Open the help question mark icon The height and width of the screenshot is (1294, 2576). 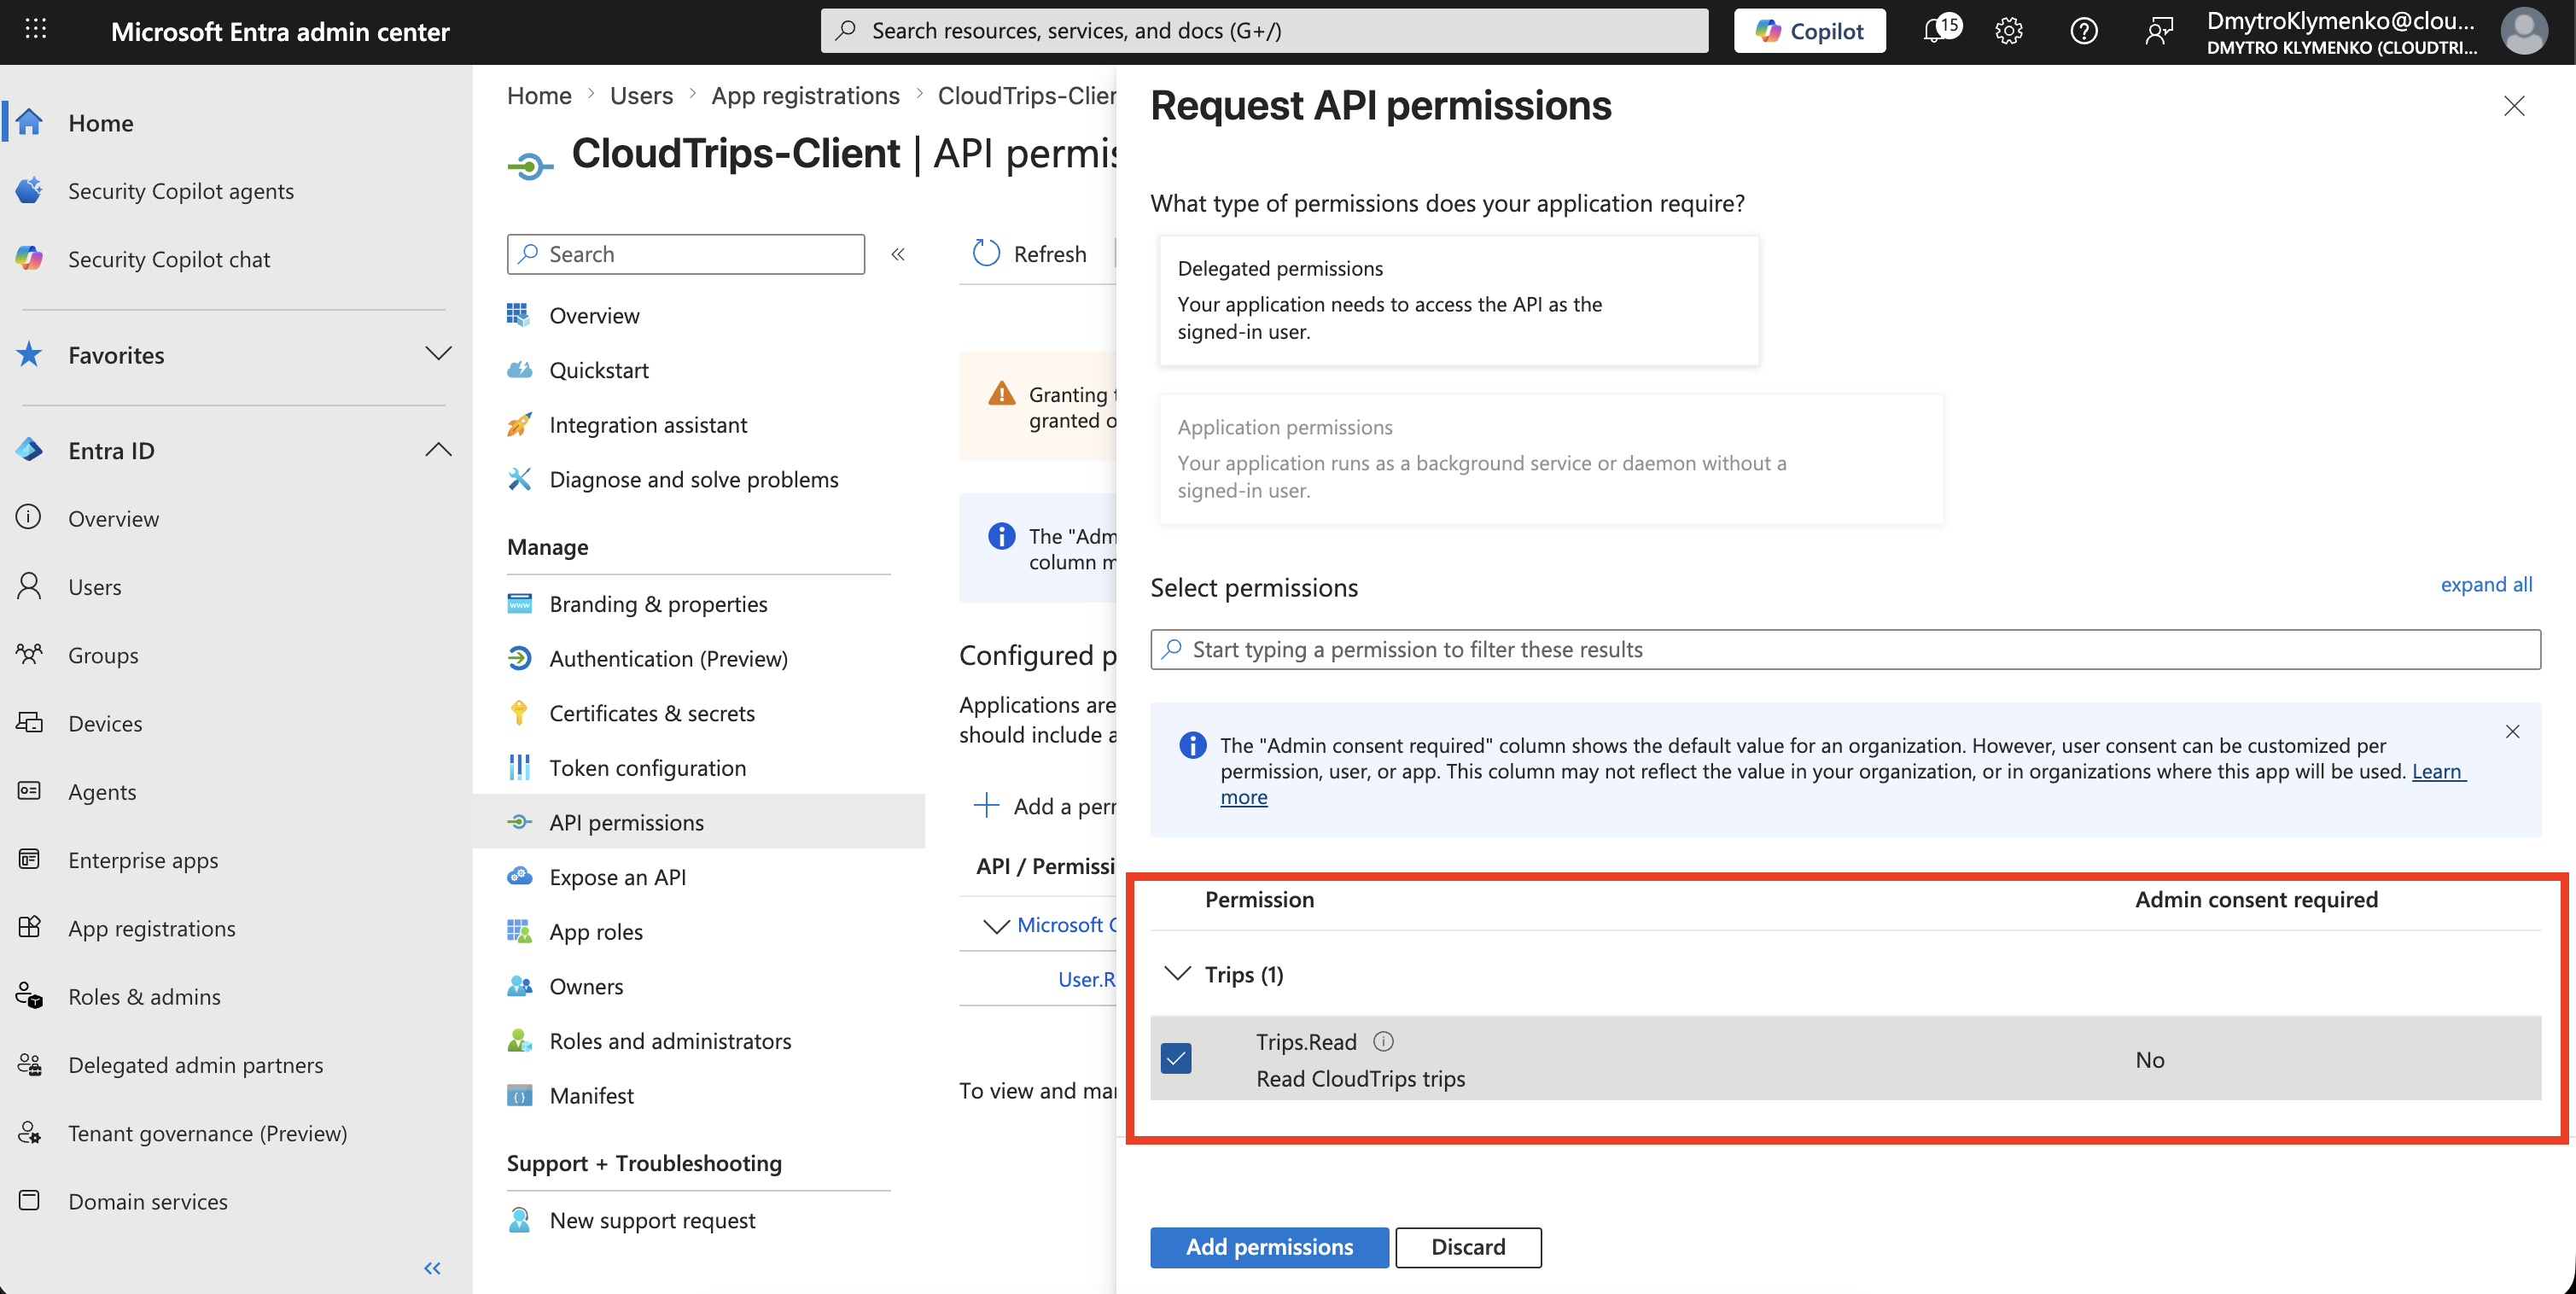coord(2083,31)
